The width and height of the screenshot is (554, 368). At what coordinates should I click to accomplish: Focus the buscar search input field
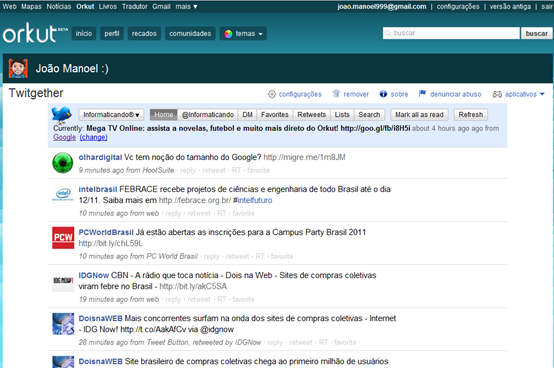[x=451, y=33]
